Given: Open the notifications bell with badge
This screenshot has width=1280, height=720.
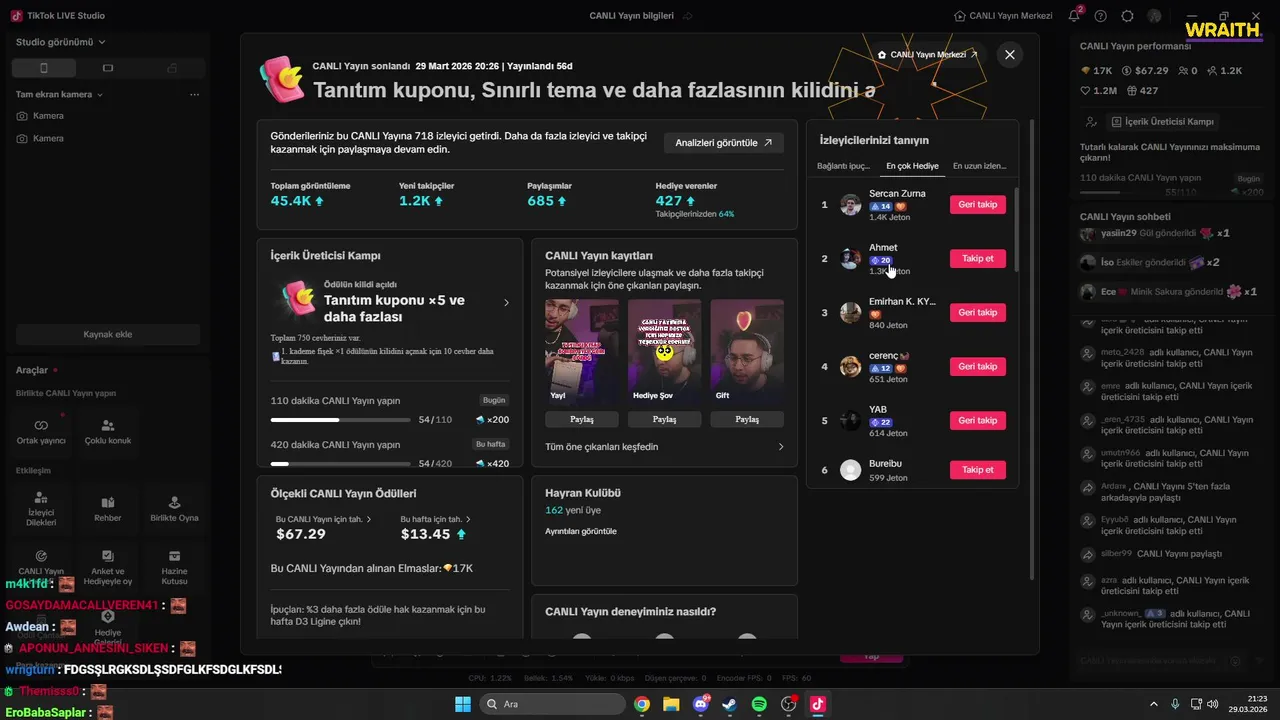Looking at the screenshot, I should point(1075,16).
